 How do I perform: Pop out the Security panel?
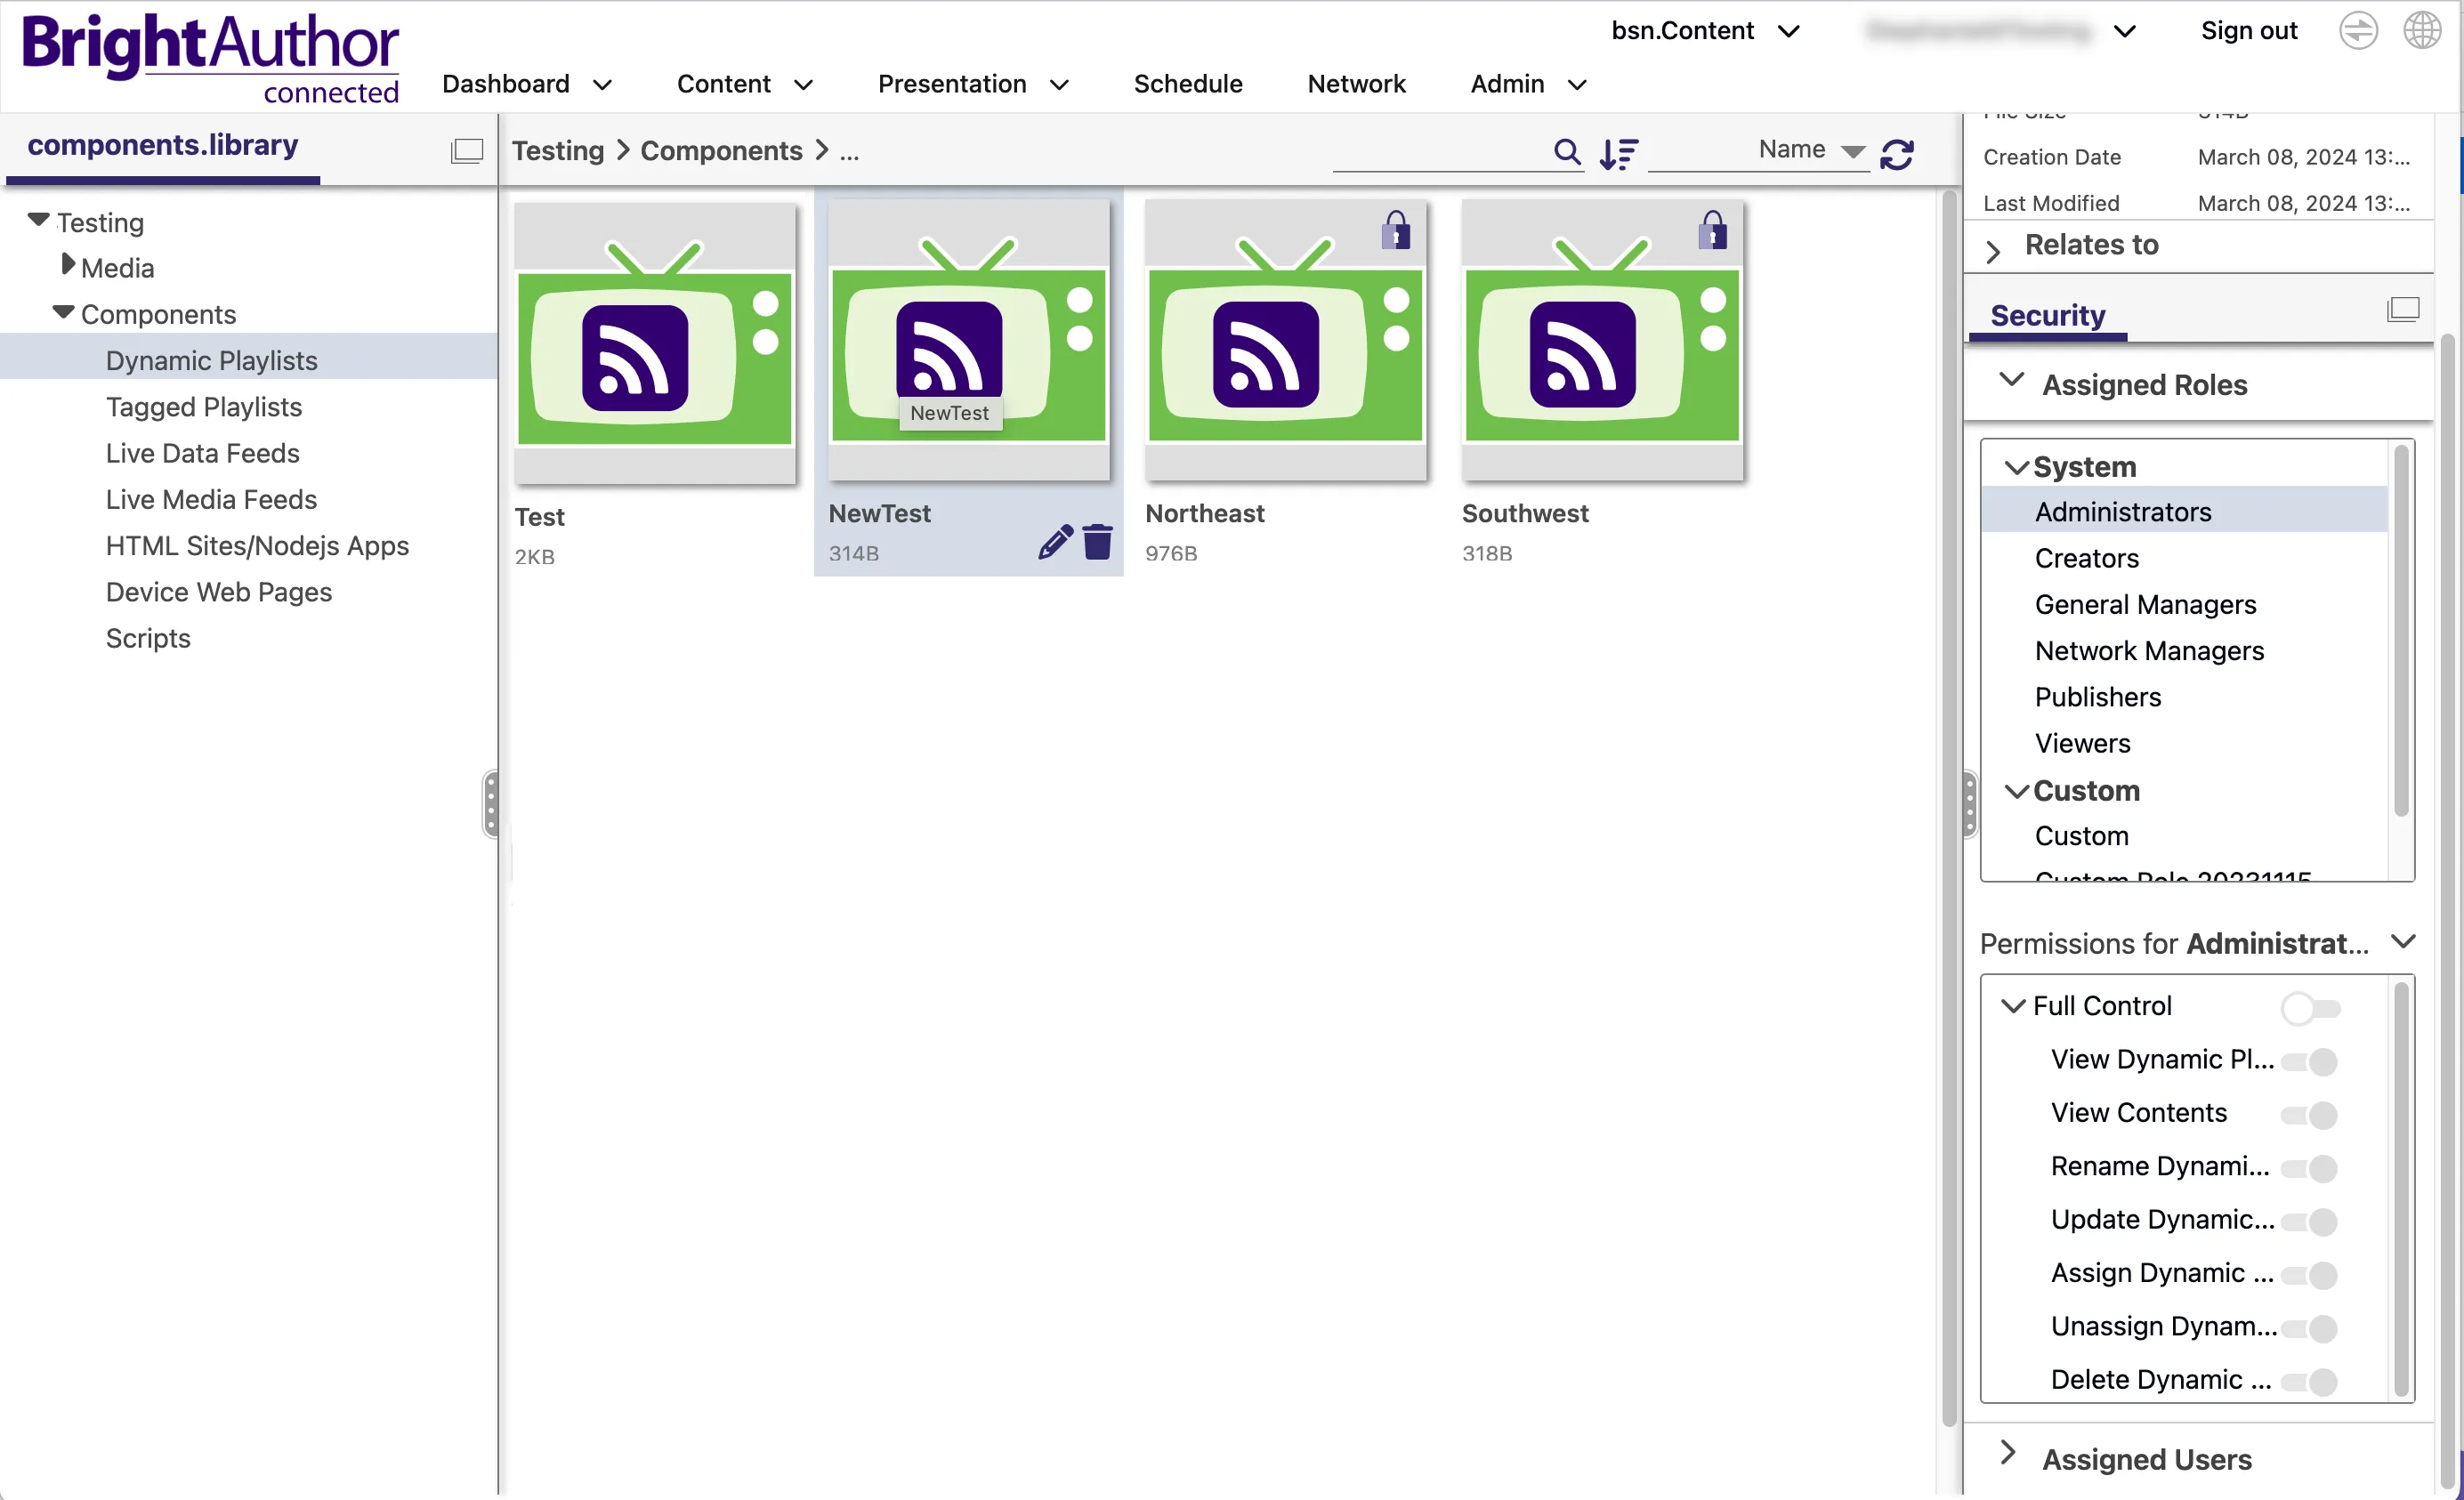click(x=2402, y=309)
